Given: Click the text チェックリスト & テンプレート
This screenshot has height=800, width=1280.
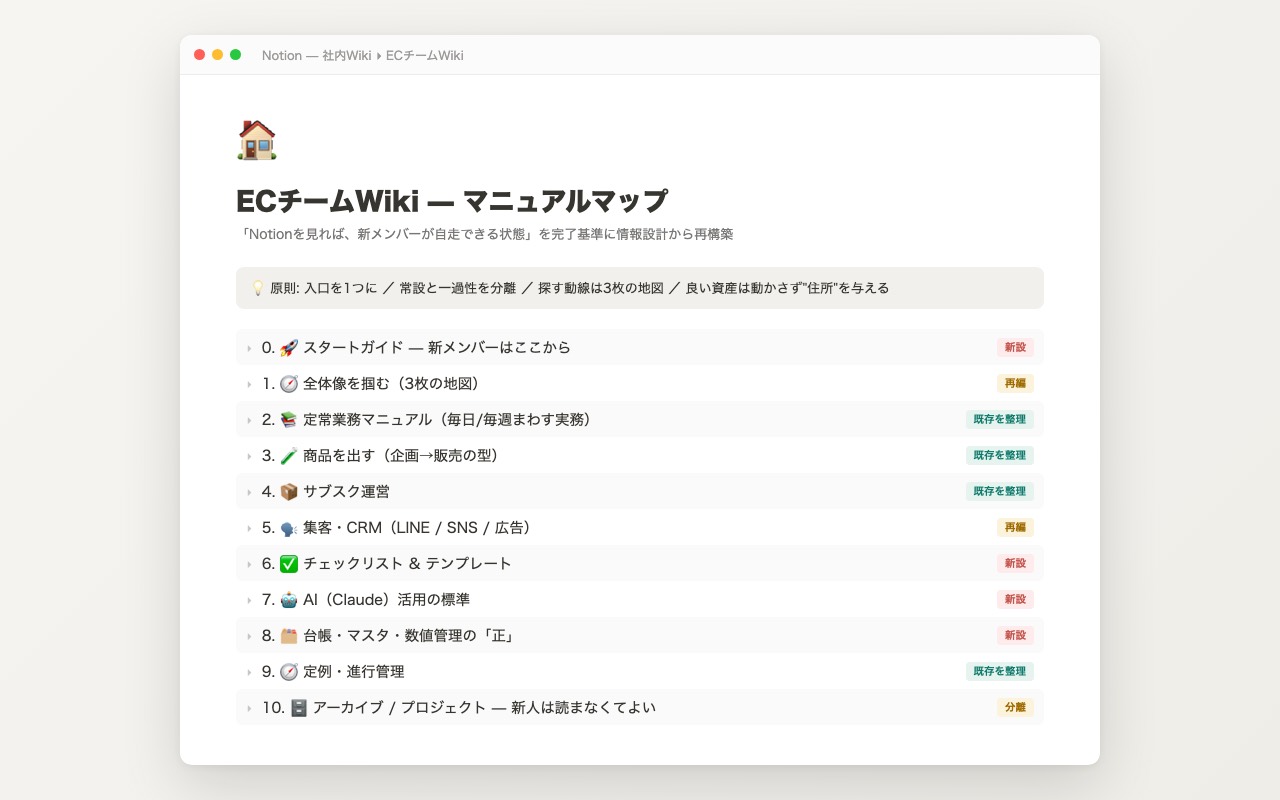Looking at the screenshot, I should point(407,564).
